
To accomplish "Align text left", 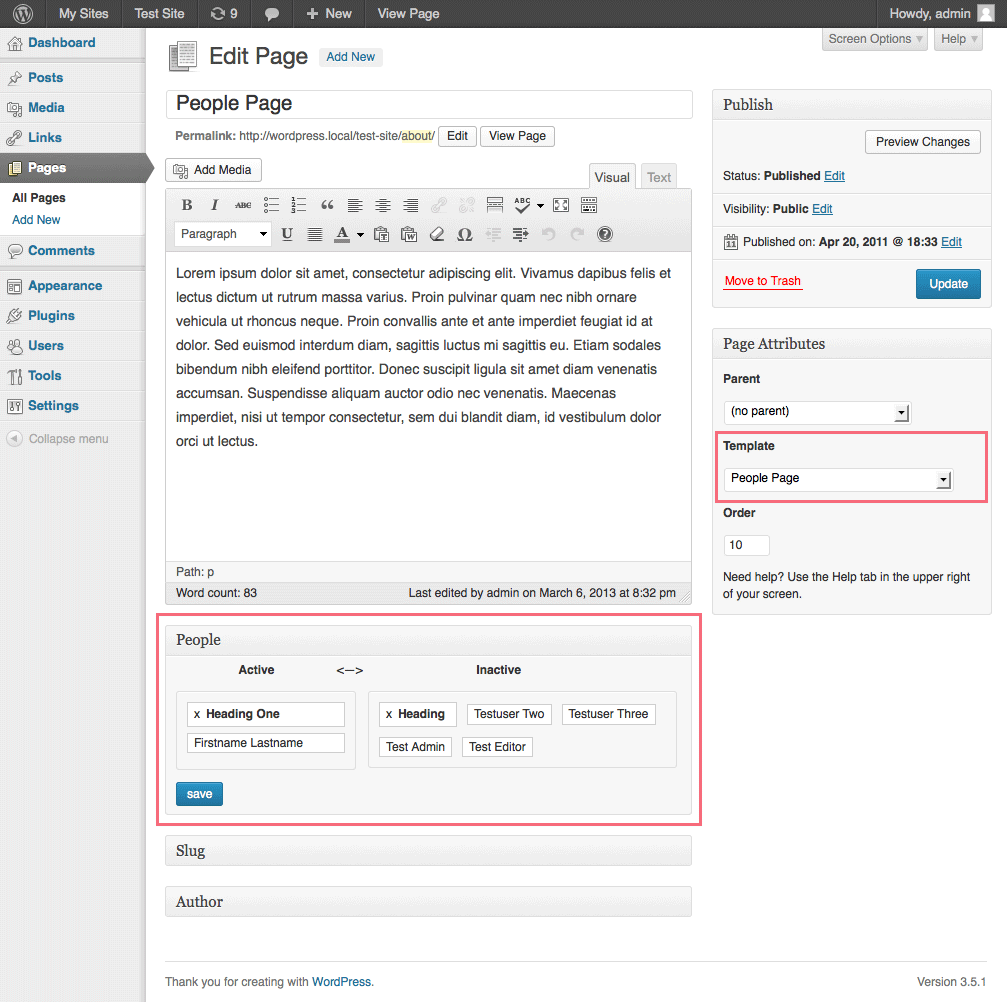I will click(355, 205).
